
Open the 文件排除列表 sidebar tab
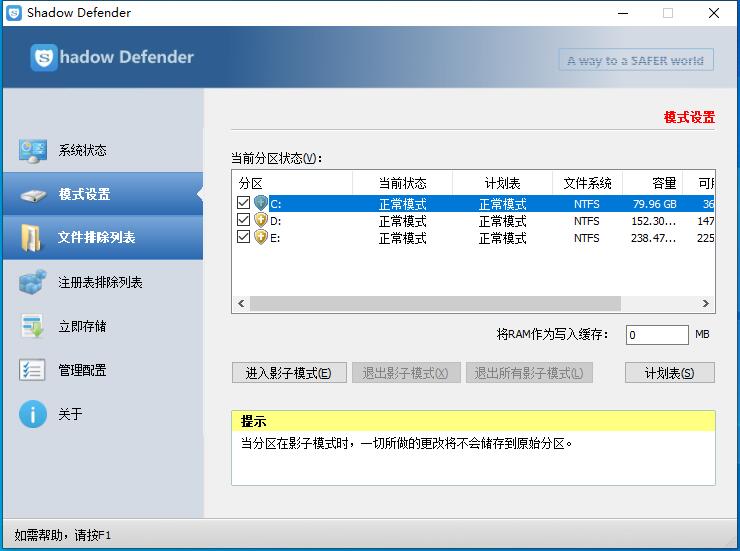tap(96, 238)
